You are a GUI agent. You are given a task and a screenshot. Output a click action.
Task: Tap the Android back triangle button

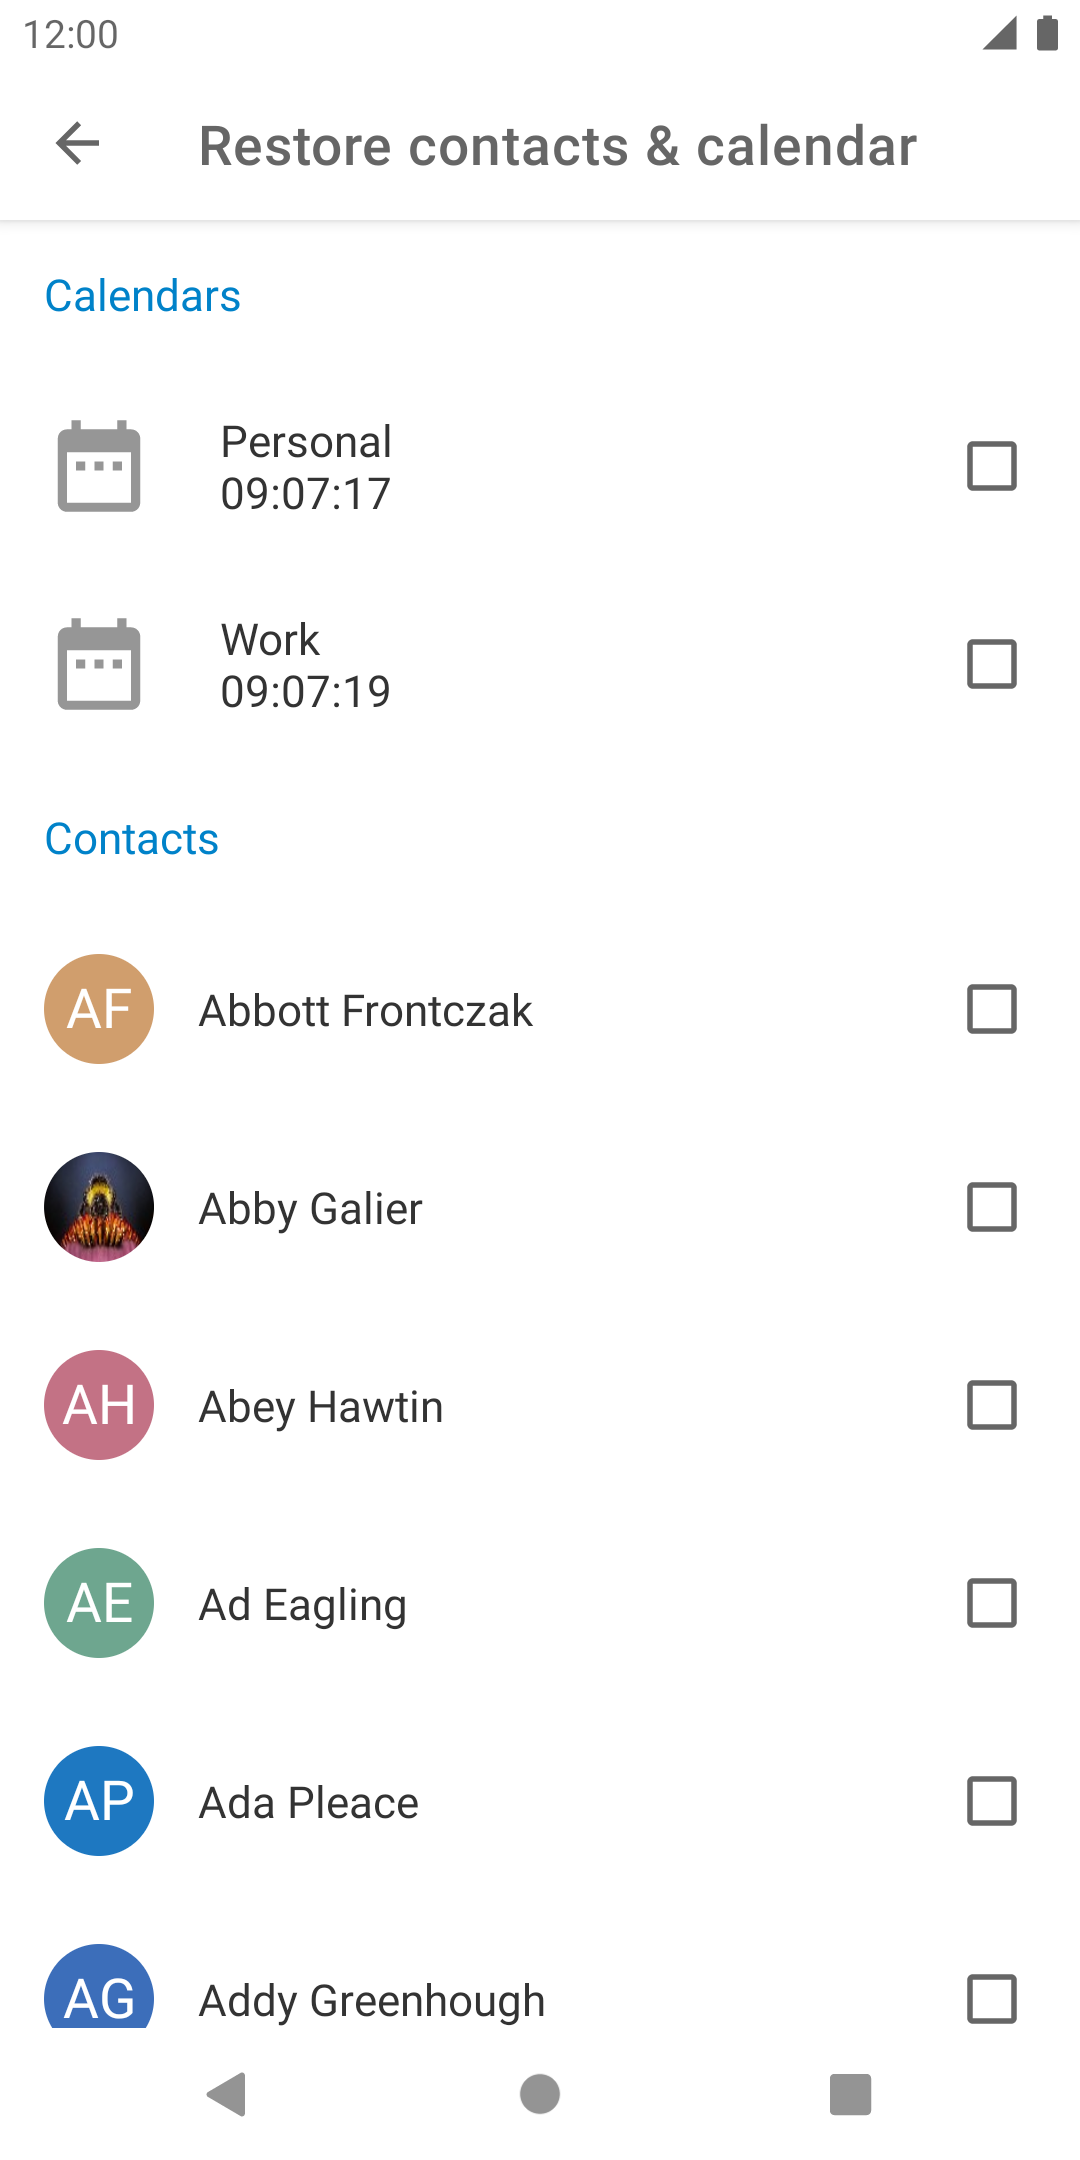[227, 2094]
